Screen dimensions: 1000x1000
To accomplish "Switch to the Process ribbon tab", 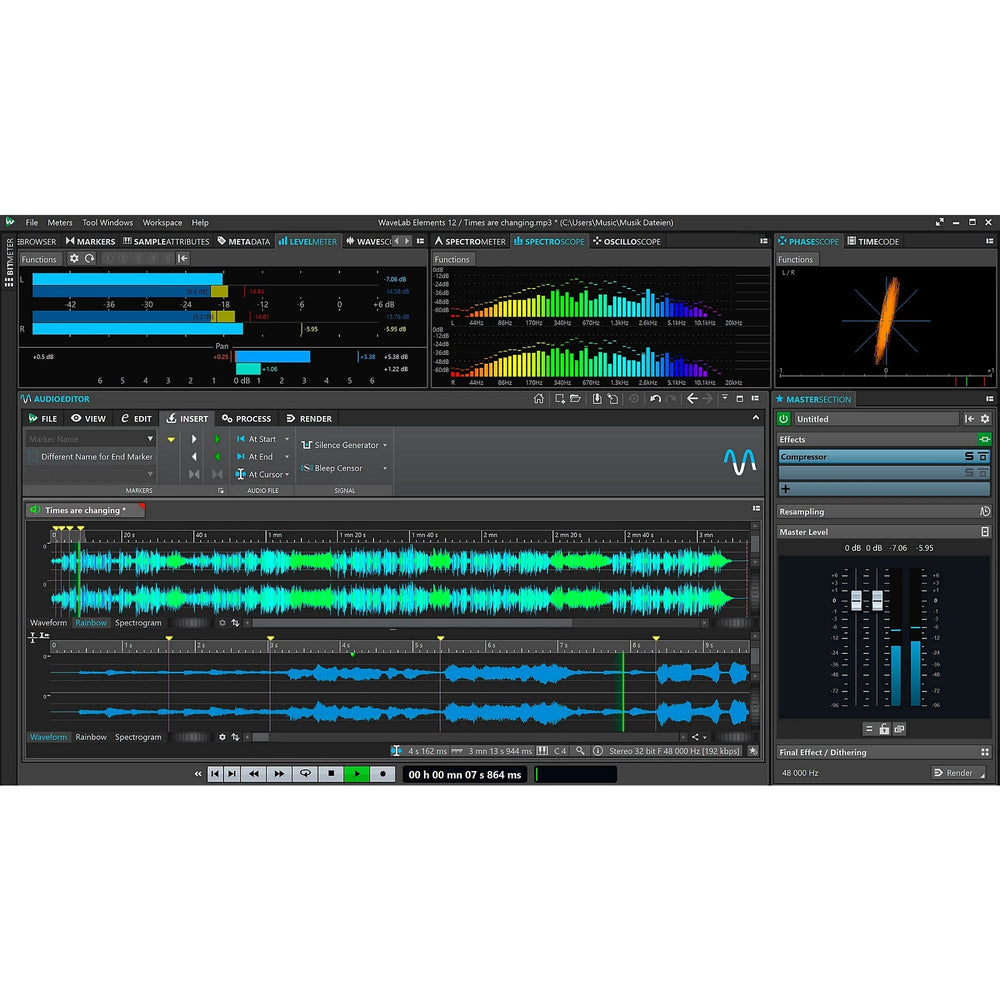I will [x=247, y=419].
